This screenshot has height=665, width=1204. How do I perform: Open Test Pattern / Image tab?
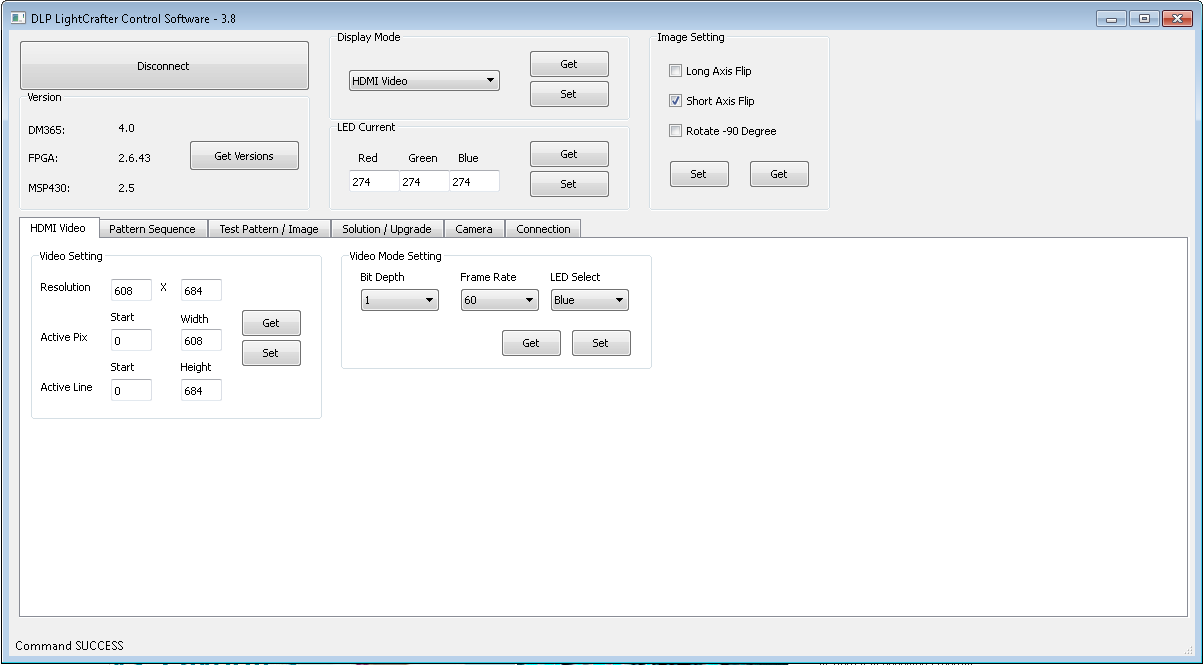pyautogui.click(x=269, y=229)
